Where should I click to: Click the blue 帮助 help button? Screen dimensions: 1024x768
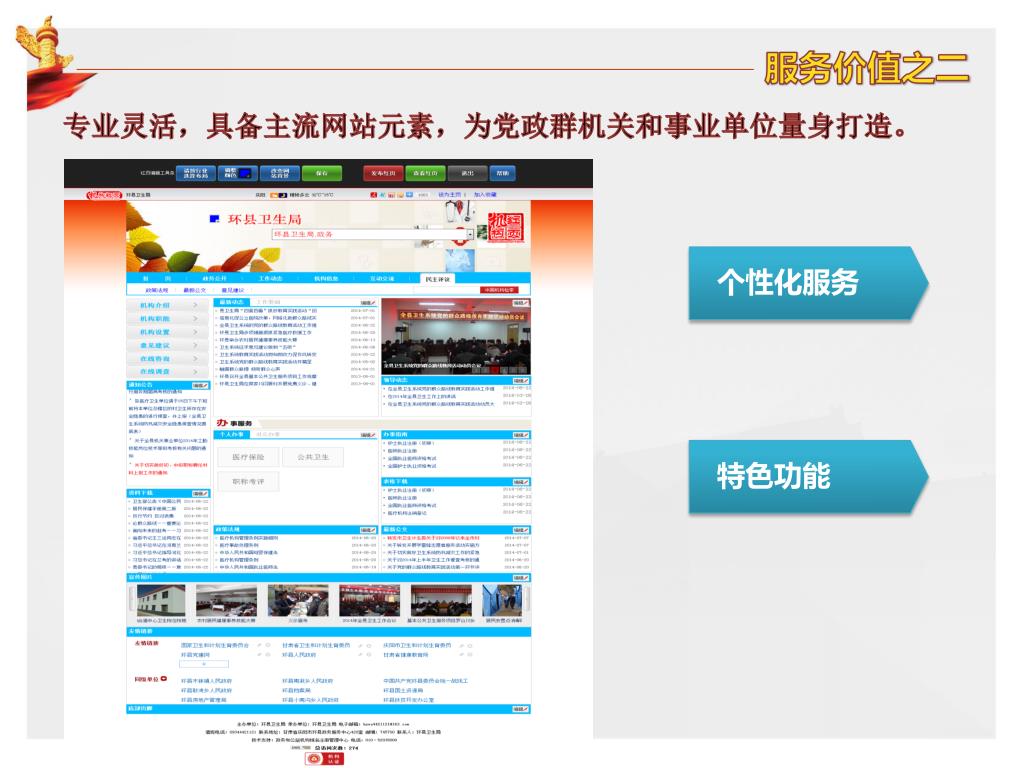(502, 173)
